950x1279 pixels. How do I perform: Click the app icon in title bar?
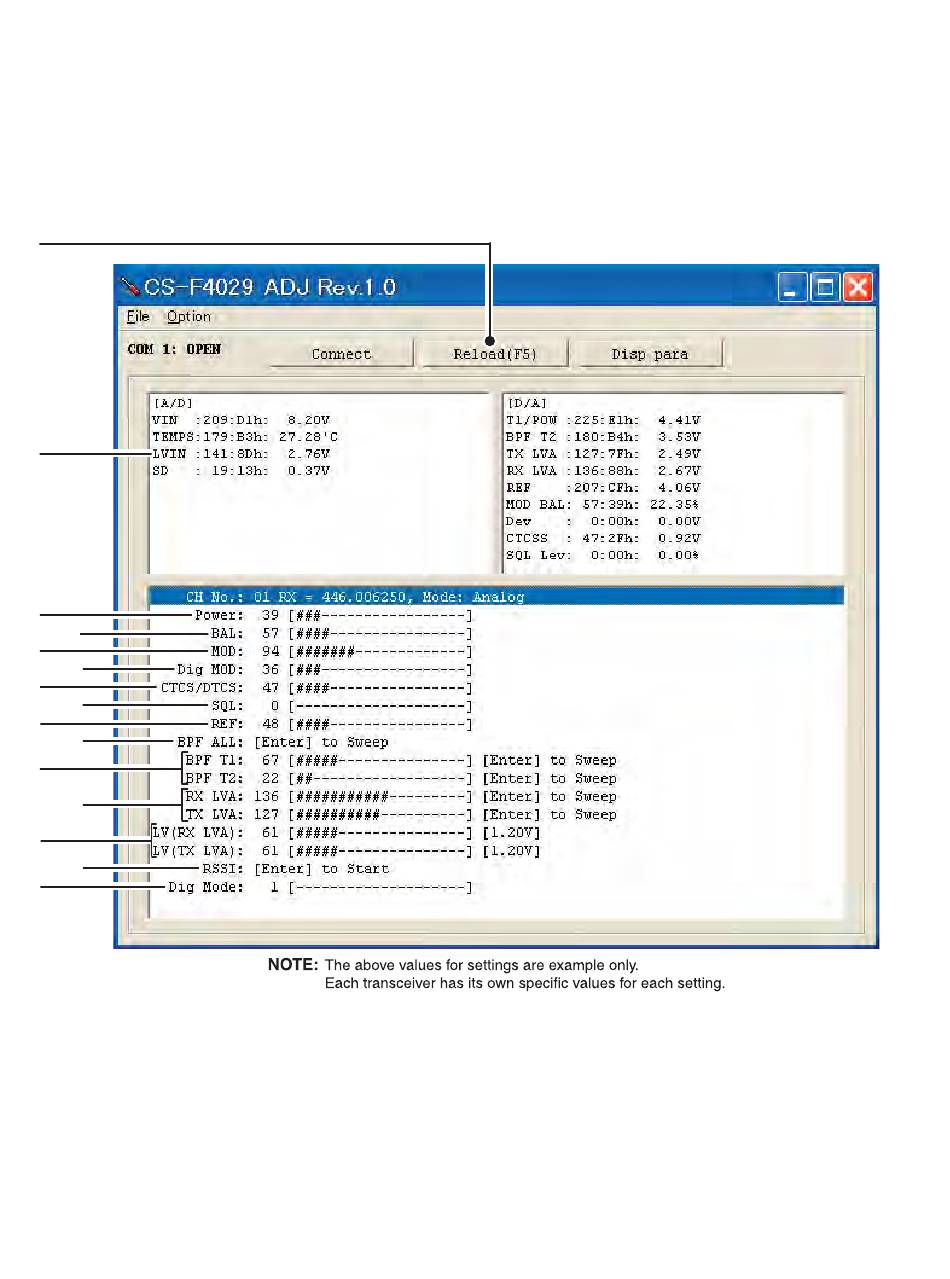click(x=130, y=287)
